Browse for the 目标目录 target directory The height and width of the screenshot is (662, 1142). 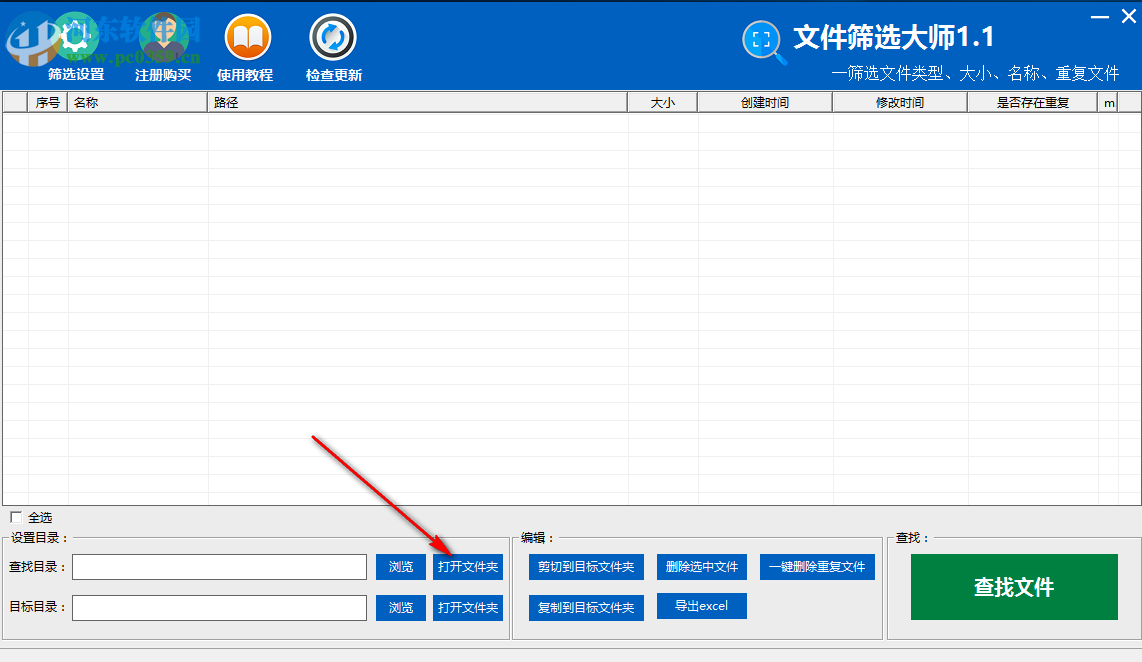click(x=401, y=607)
